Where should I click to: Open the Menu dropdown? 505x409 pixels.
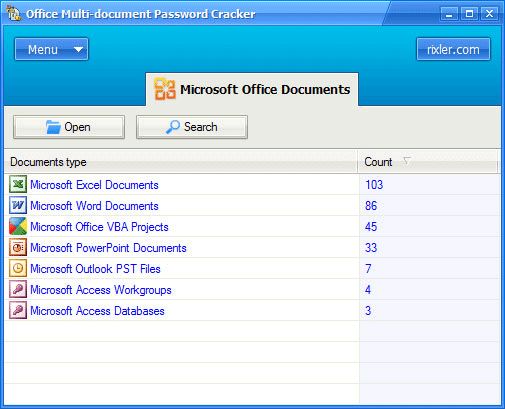[51, 49]
